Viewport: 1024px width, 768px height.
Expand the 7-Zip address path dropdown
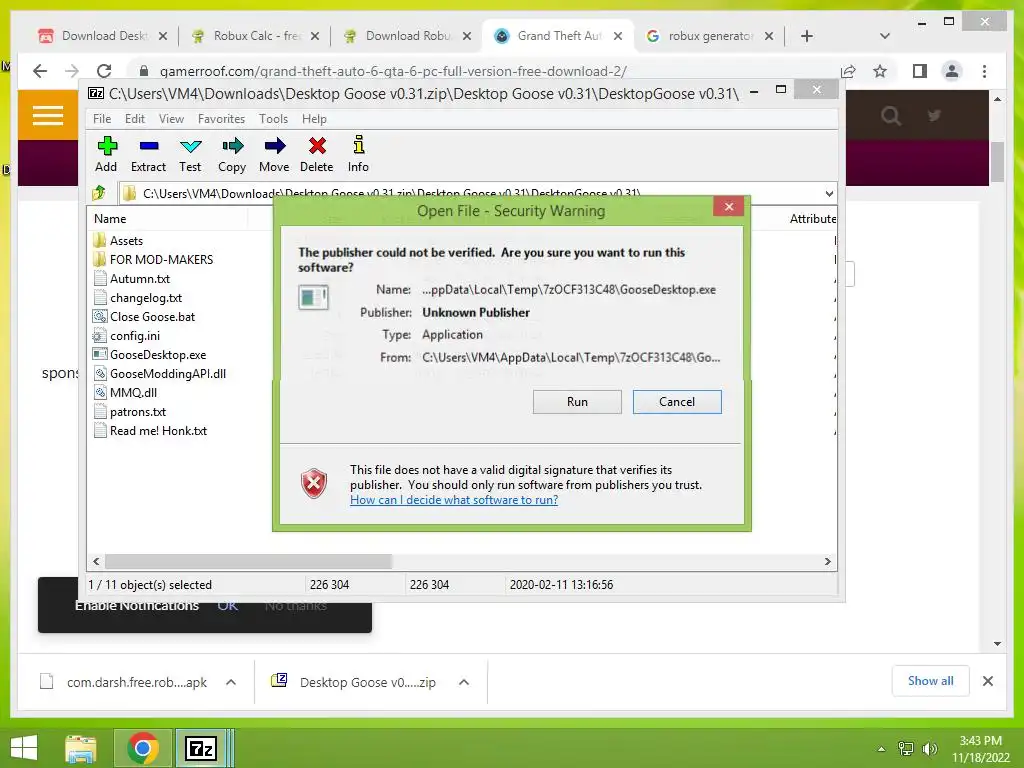(829, 193)
